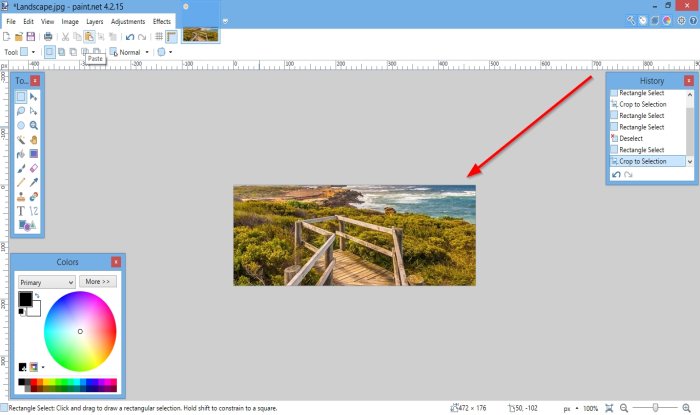Open the Normal selection mode dropdown

click(x=147, y=52)
